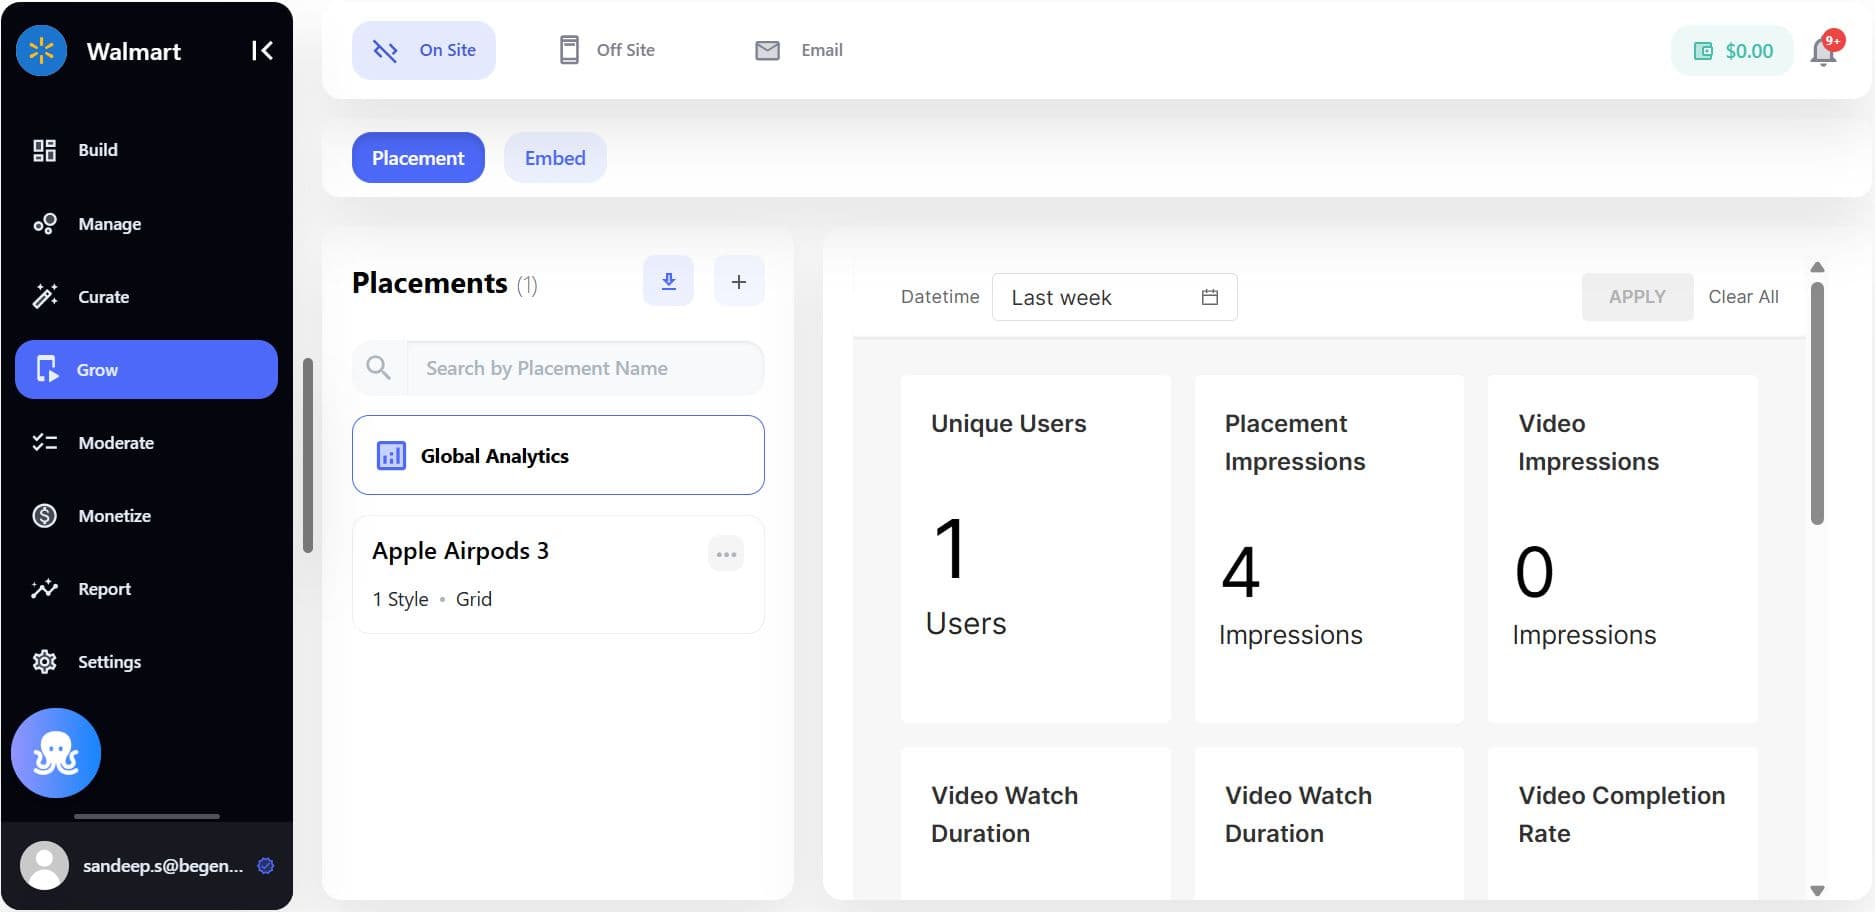
Task: Select Global Analytics placement
Action: [x=558, y=455]
